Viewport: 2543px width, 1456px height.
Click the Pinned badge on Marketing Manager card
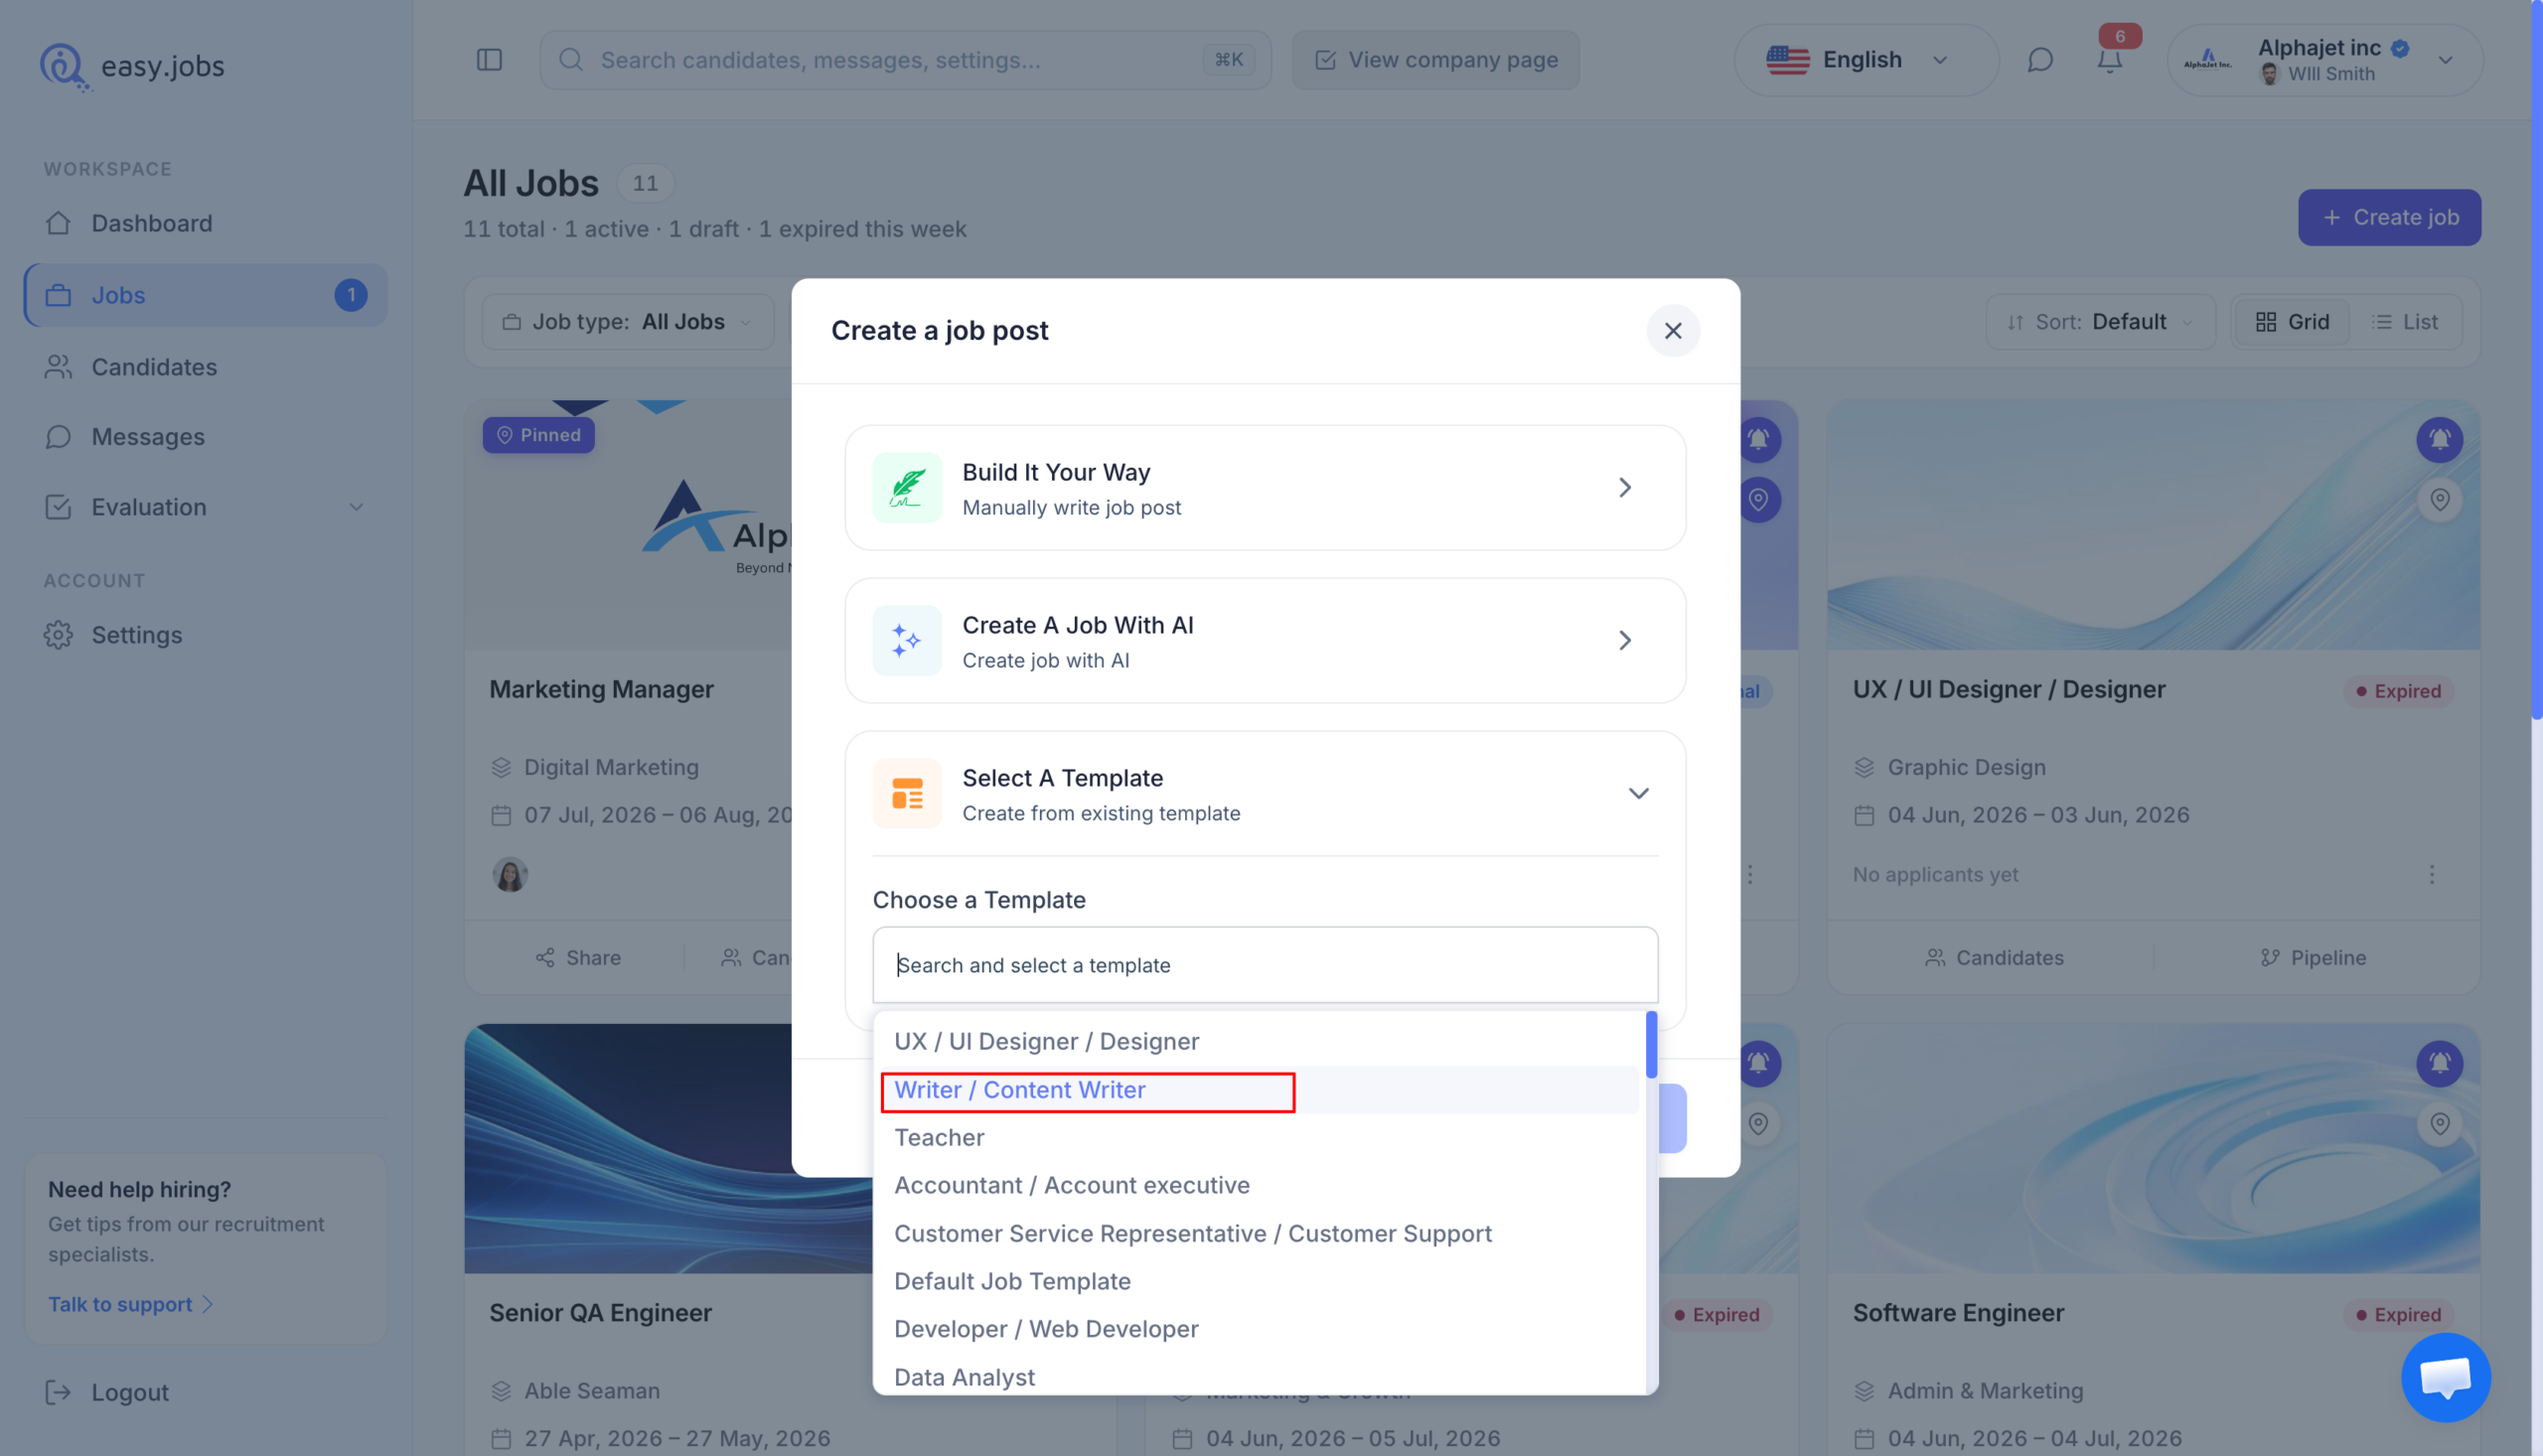pos(539,435)
